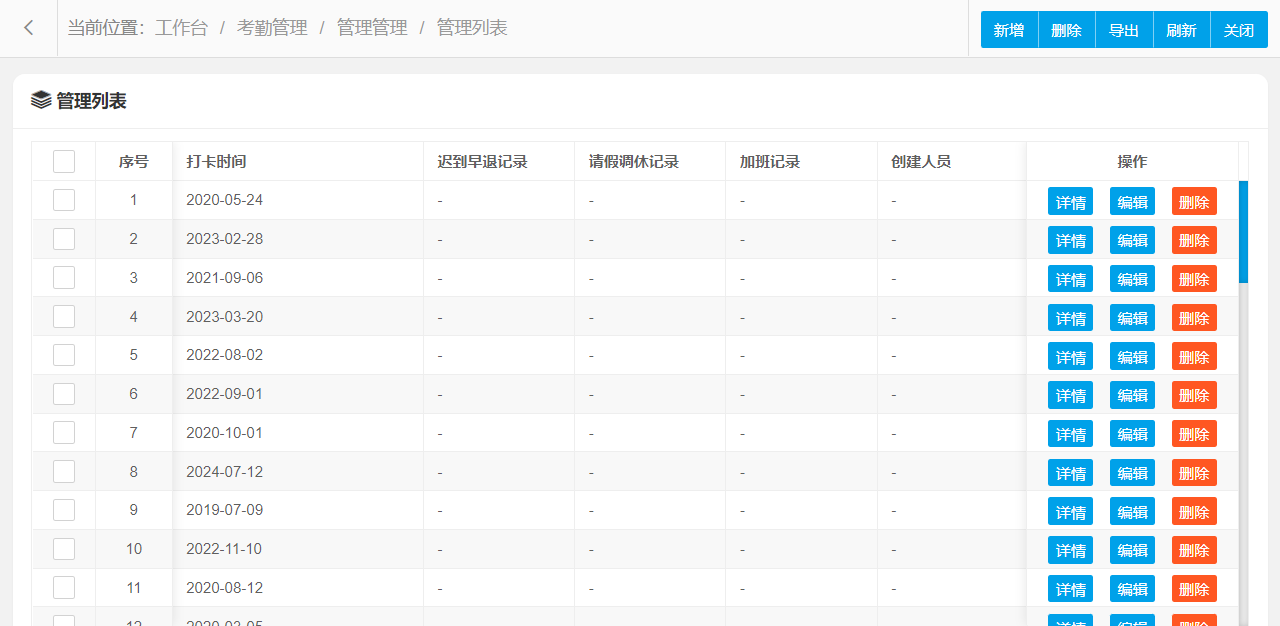Image resolution: width=1280 pixels, height=626 pixels.
Task: Click 编辑 for row 2022-08-02
Action: click(1132, 356)
